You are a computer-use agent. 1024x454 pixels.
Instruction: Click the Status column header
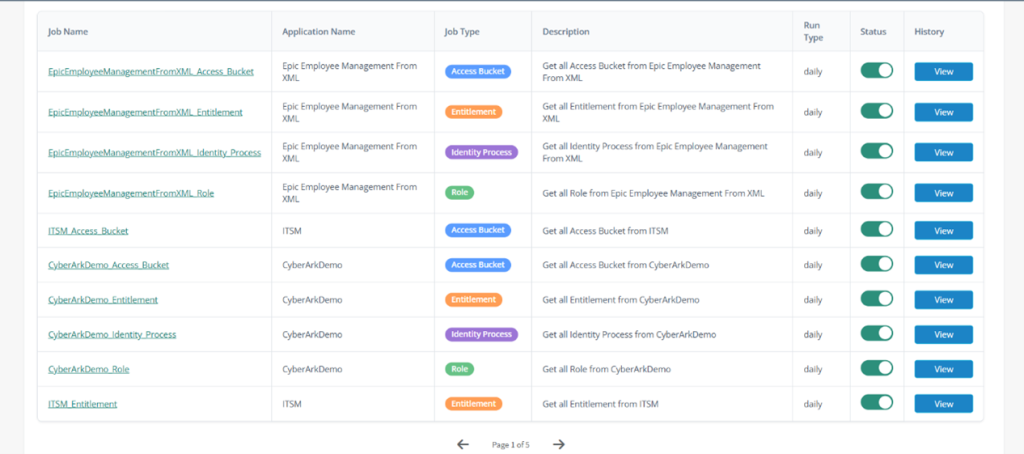click(873, 32)
